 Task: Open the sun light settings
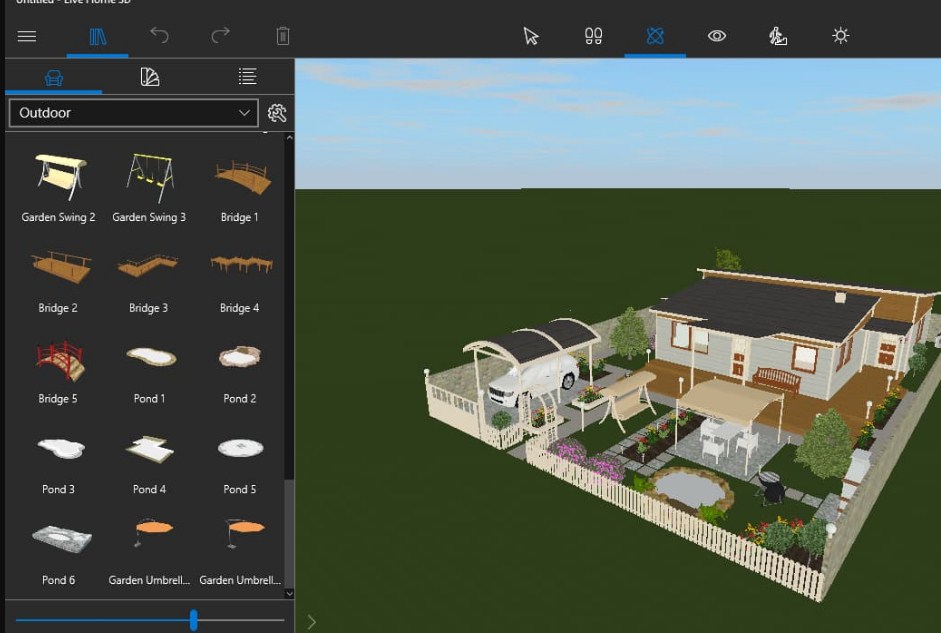840,35
